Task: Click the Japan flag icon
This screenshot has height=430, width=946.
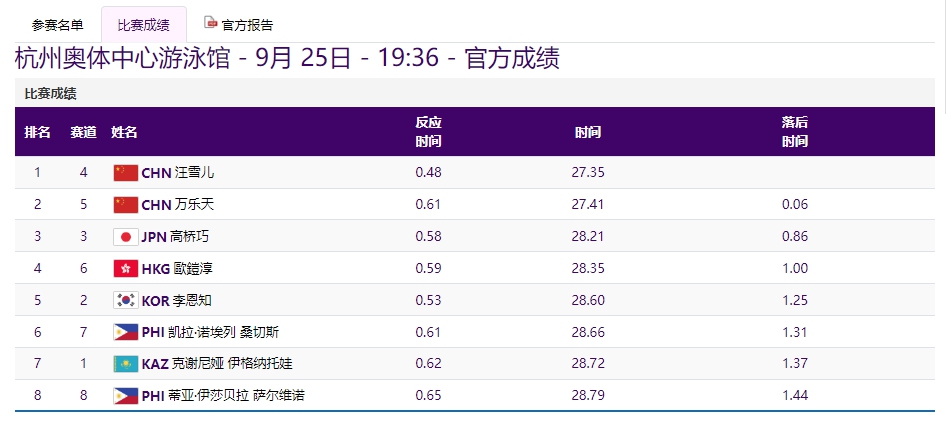Action: [125, 236]
